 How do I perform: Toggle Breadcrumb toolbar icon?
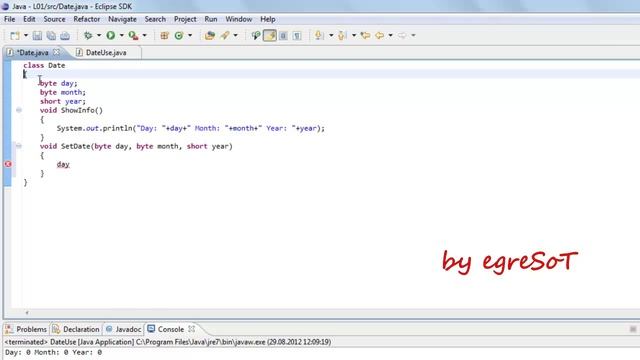(256, 36)
